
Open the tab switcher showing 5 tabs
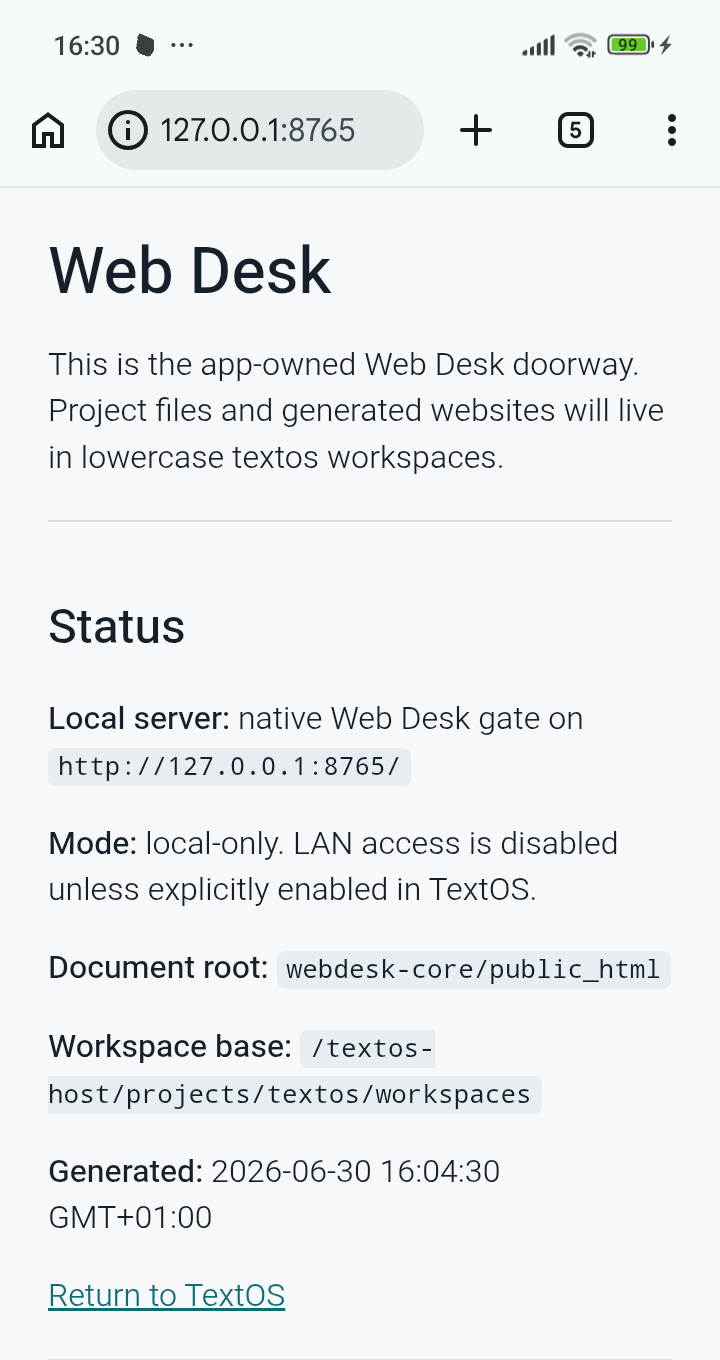click(575, 130)
